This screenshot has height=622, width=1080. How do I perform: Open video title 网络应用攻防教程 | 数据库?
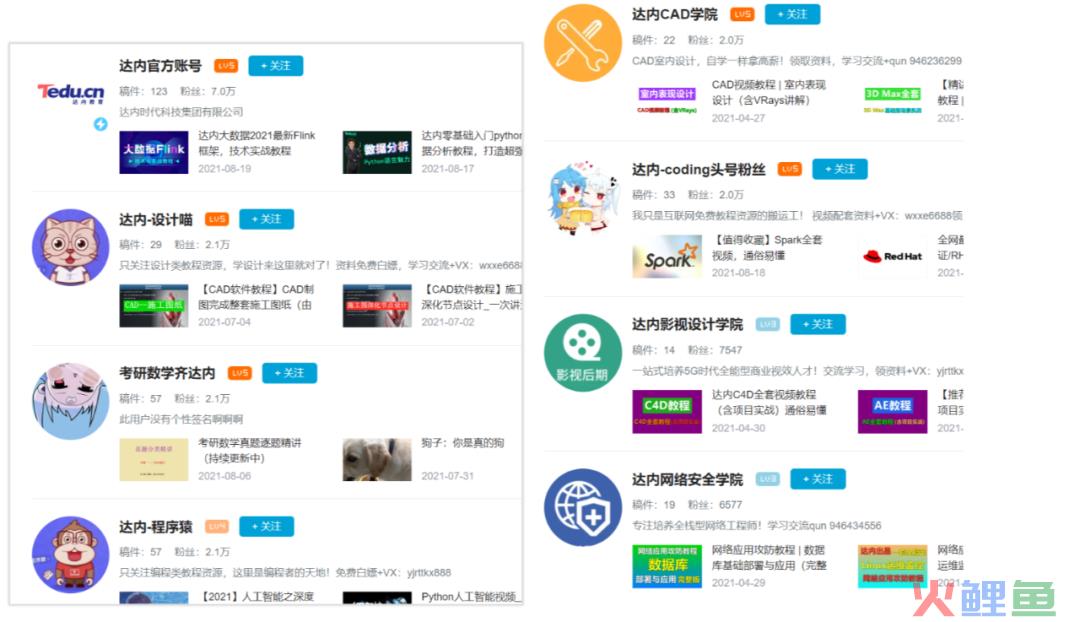pos(769,557)
